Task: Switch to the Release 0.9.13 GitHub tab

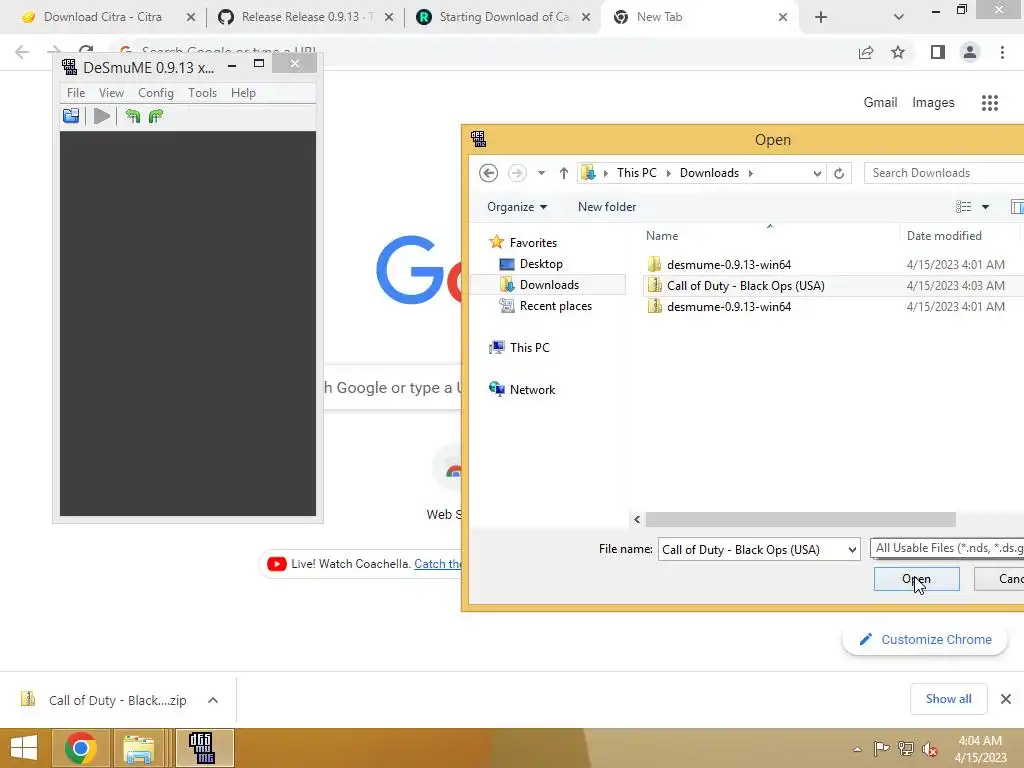Action: (300, 17)
